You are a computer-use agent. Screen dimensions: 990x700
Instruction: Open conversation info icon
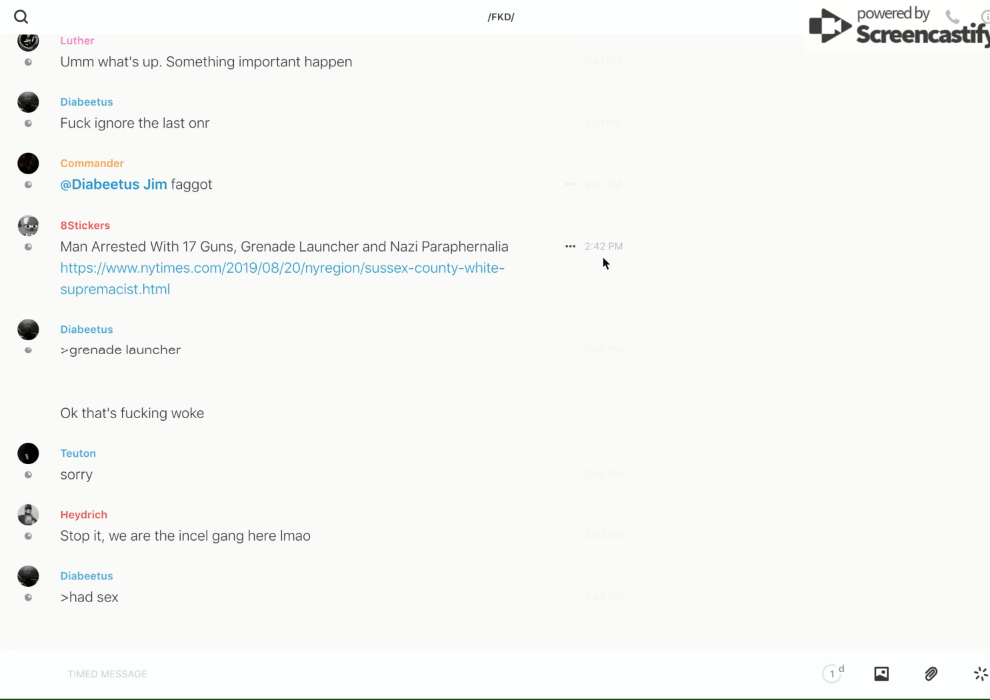(984, 17)
